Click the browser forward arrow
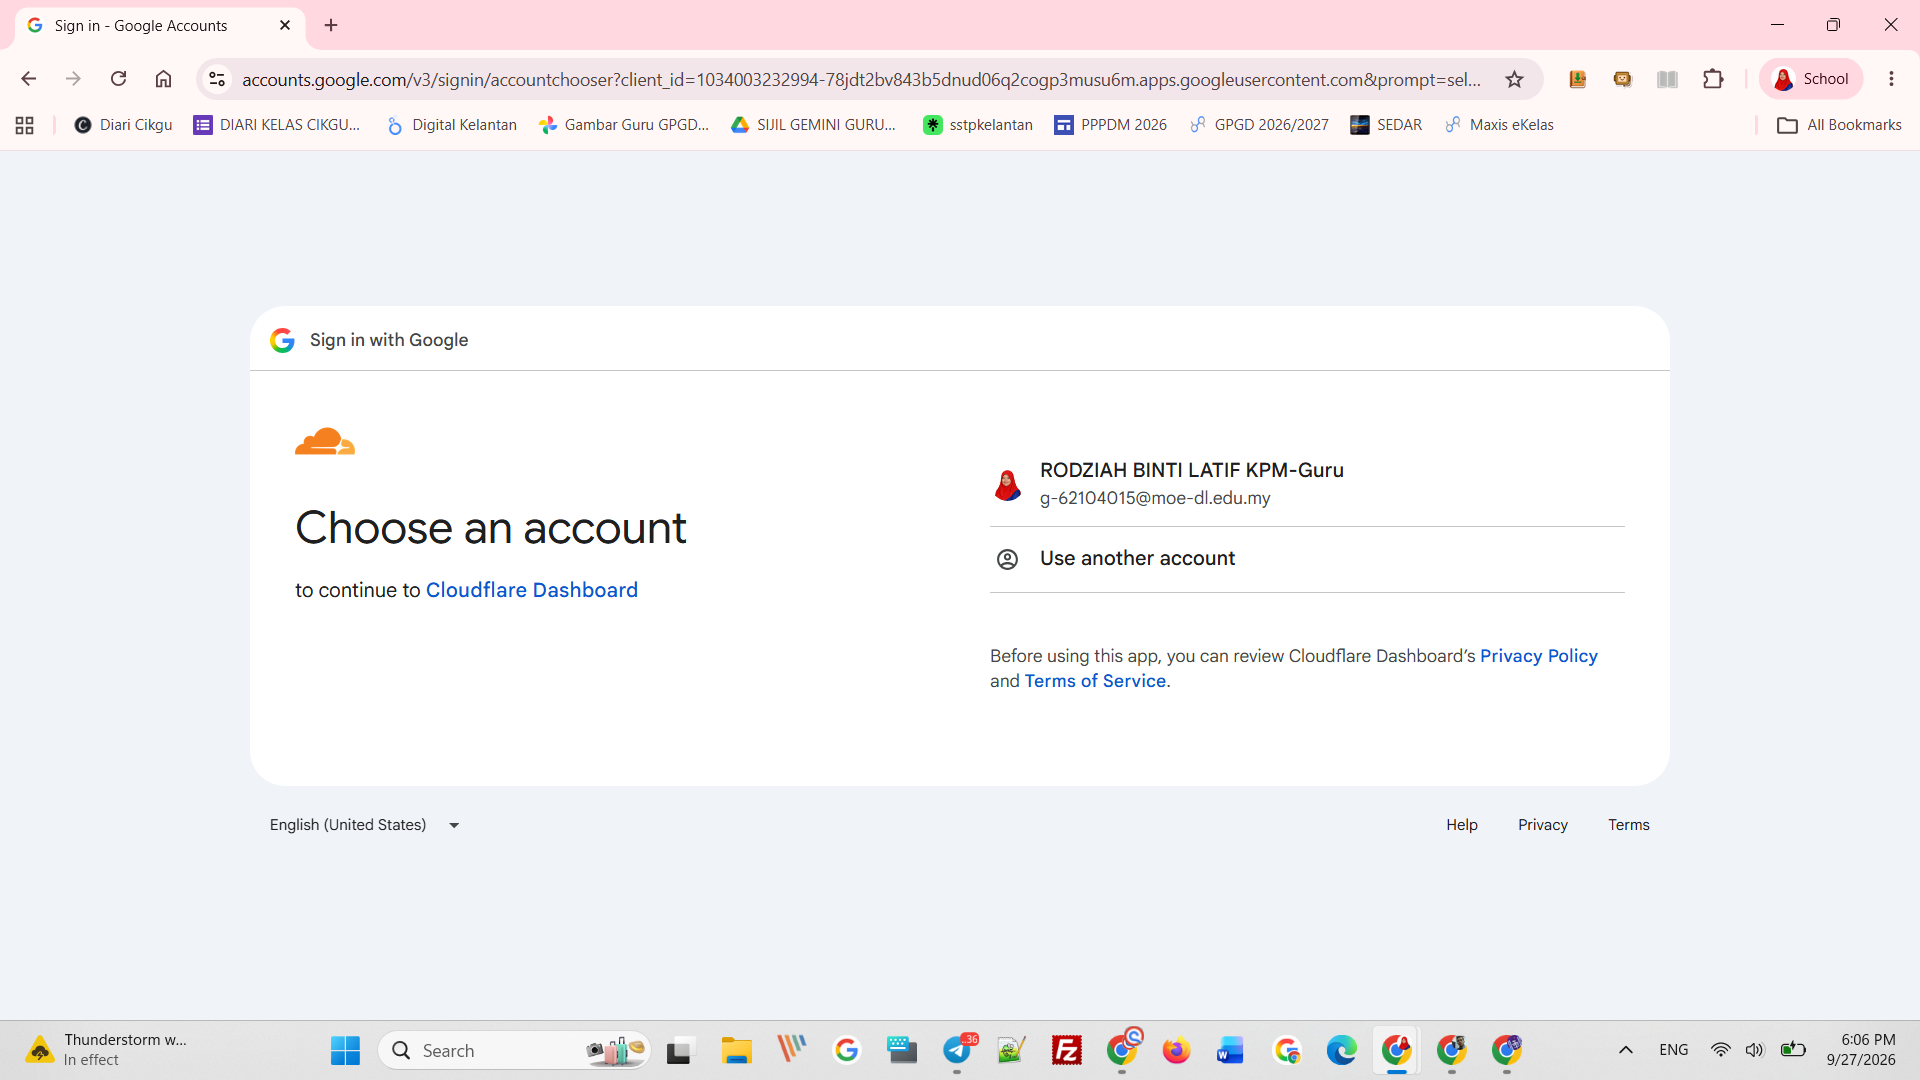Image resolution: width=1920 pixels, height=1080 pixels. 73,79
